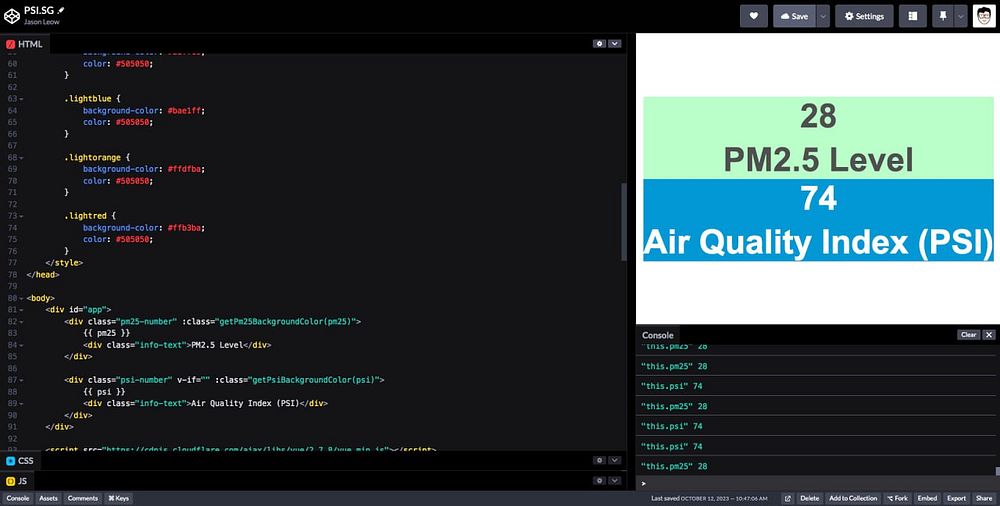Click the 74 value in the preview pane
Image resolution: width=1000 pixels, height=506 pixels.
point(818,198)
